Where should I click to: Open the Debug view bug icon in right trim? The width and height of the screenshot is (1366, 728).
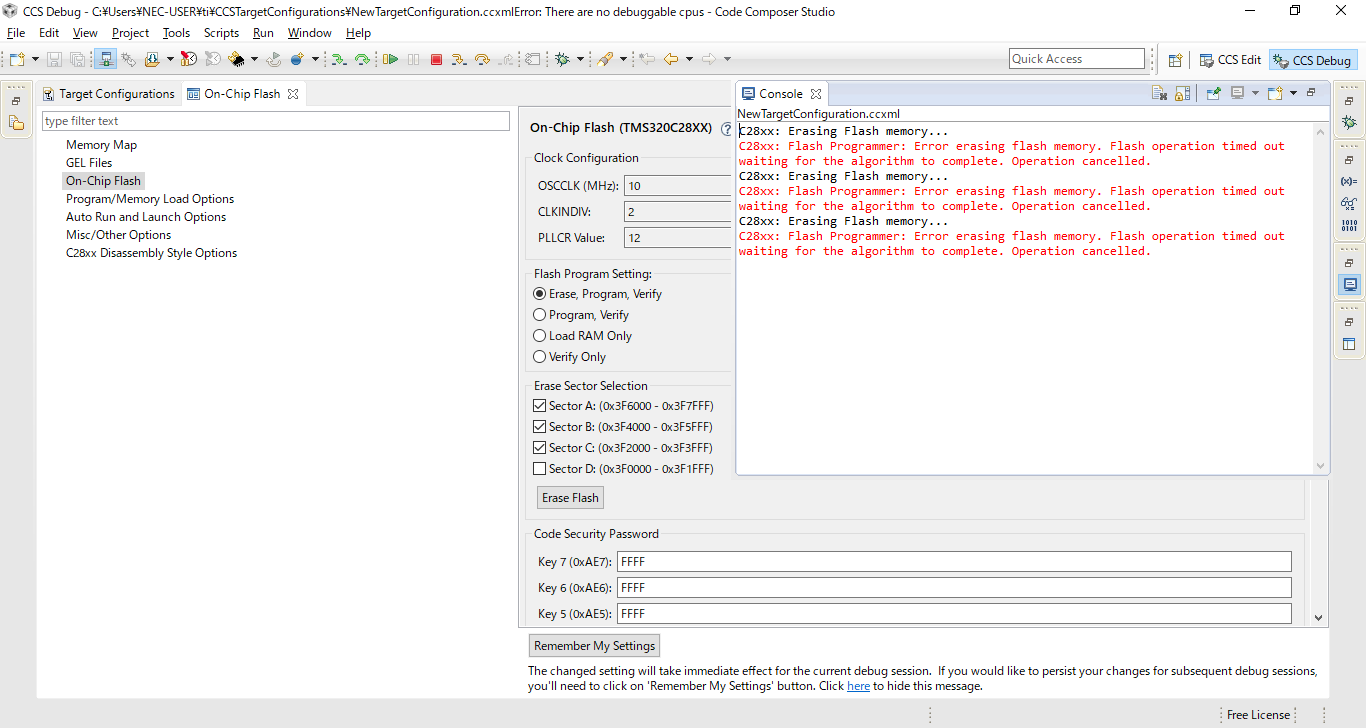[1349, 122]
